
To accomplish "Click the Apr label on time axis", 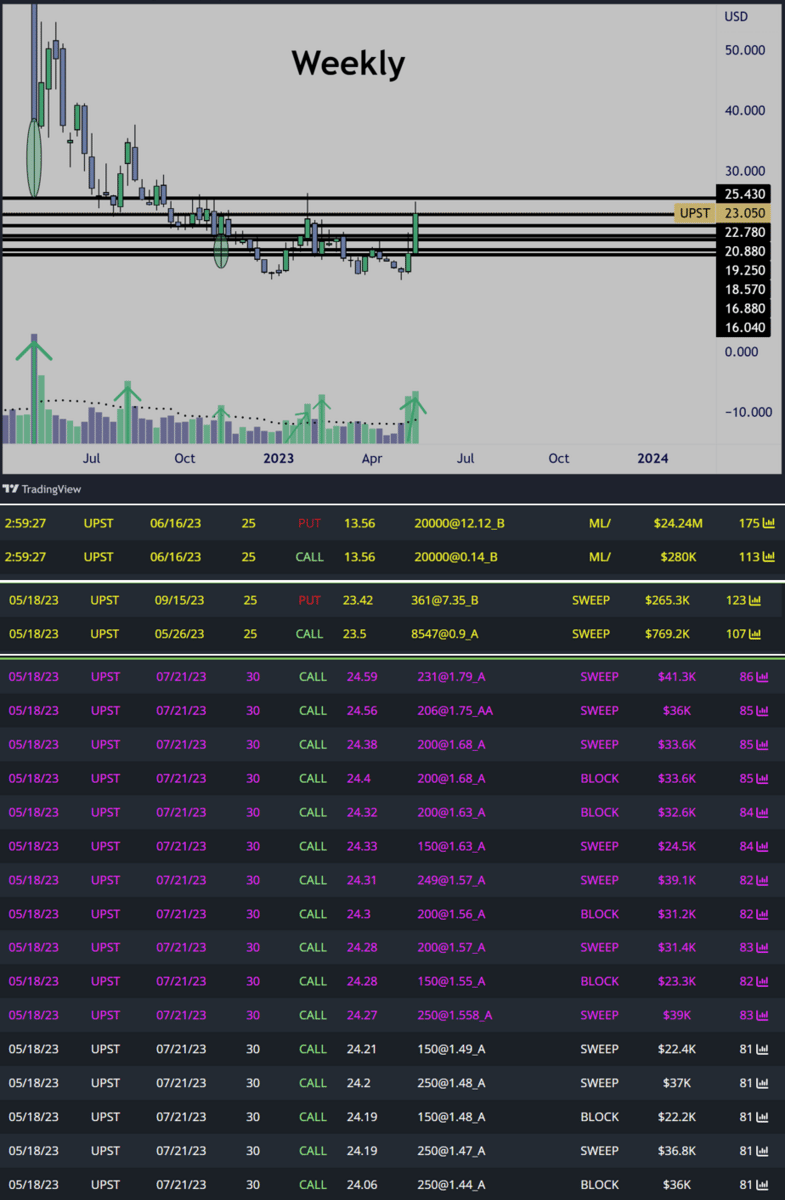I will [372, 458].
